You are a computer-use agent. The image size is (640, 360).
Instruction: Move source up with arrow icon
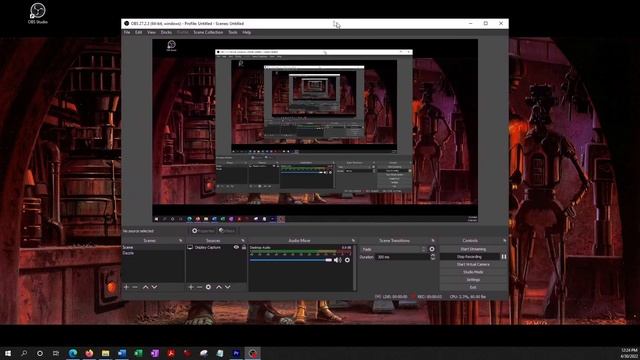pyautogui.click(x=219, y=287)
